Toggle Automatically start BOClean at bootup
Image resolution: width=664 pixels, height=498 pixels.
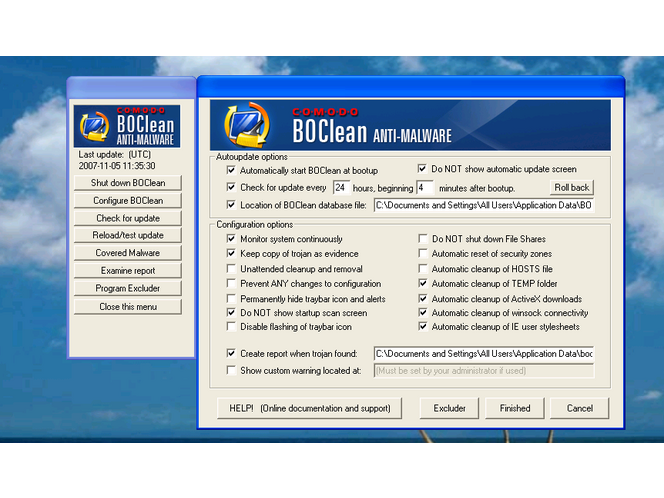231,170
